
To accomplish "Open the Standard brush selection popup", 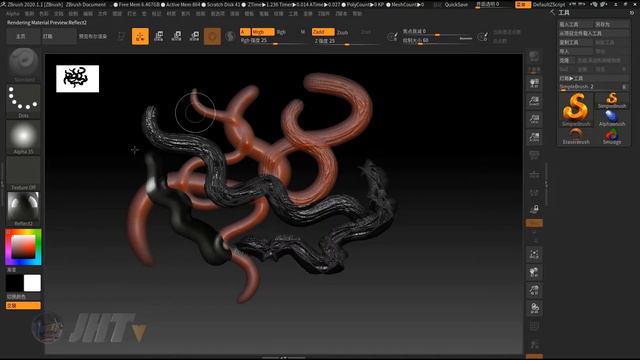I will pyautogui.click(x=23, y=64).
